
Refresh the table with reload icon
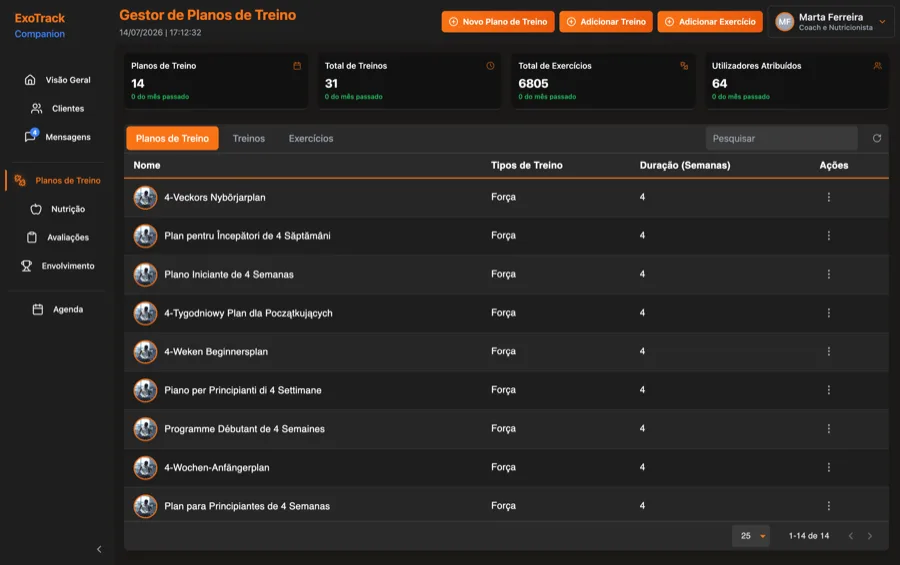click(x=876, y=138)
